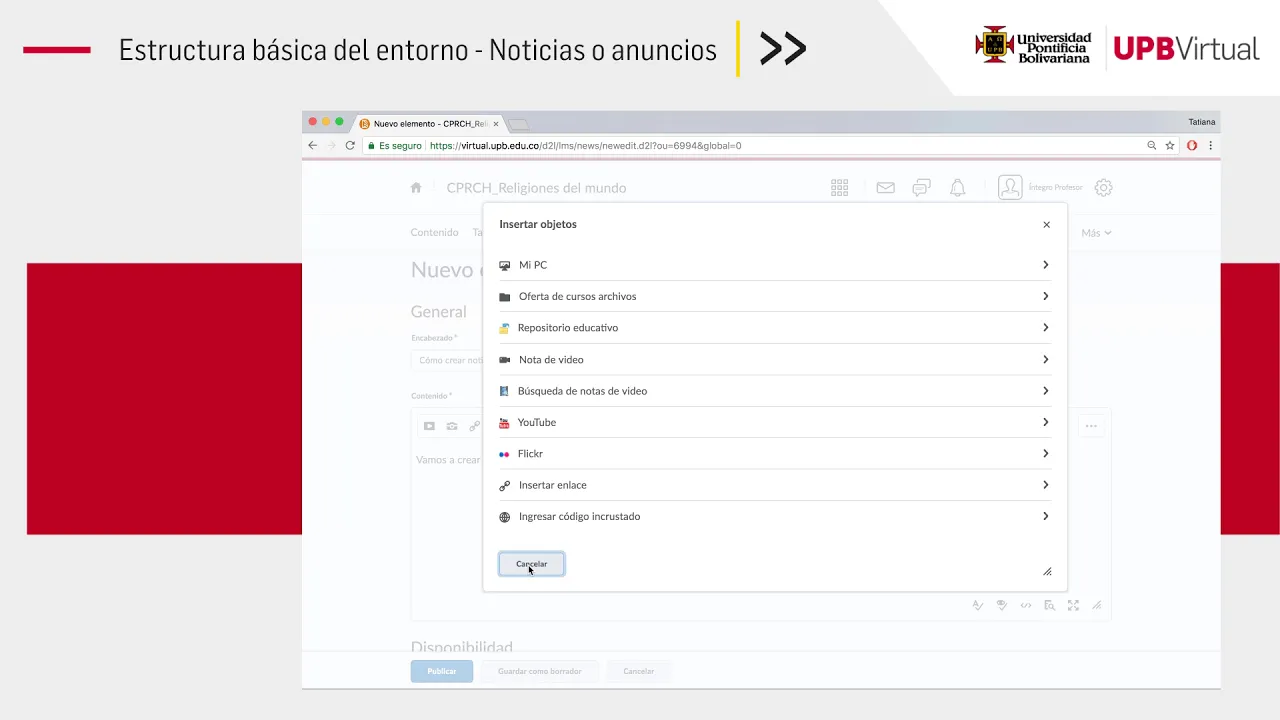The width and height of the screenshot is (1280, 720).
Task: Click the Opera extension icon in browser toolbar
Action: click(x=1192, y=145)
